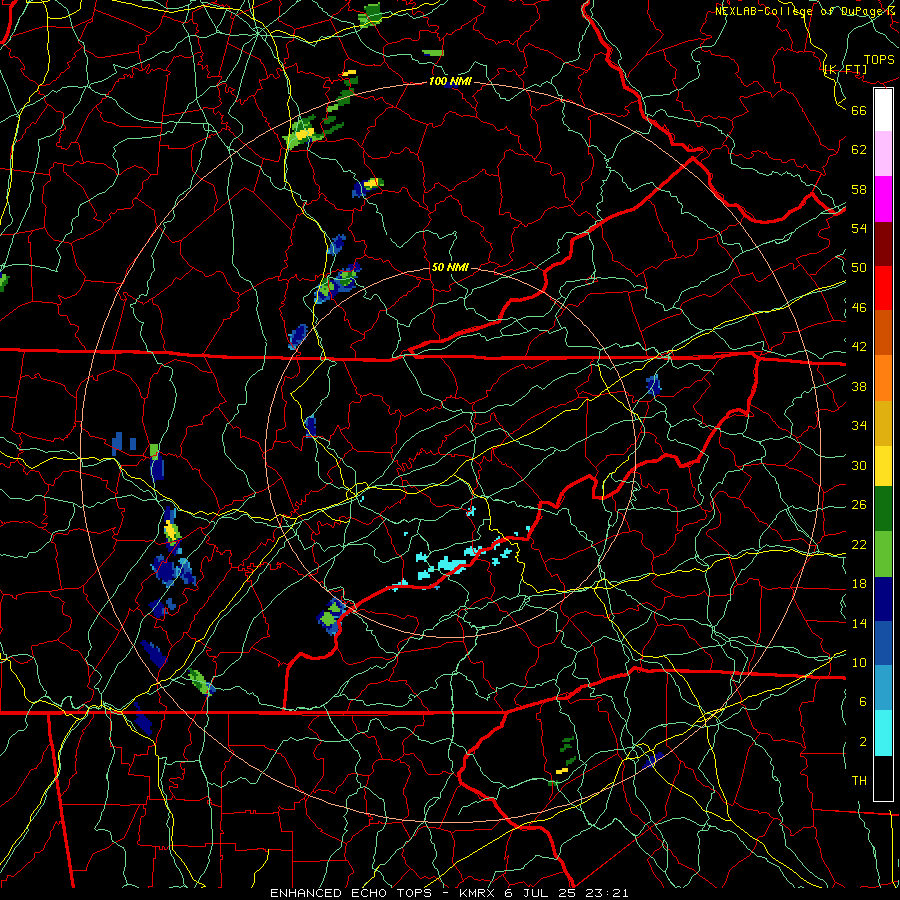Click the '2' legend value
Viewport: 900px width, 900px height.
[863, 742]
